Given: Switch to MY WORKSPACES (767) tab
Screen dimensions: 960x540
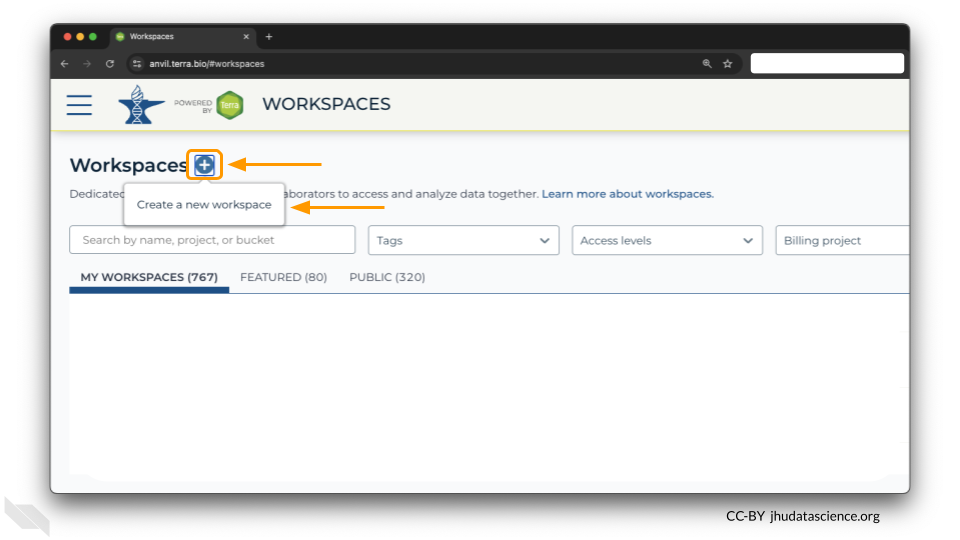Looking at the screenshot, I should [149, 277].
